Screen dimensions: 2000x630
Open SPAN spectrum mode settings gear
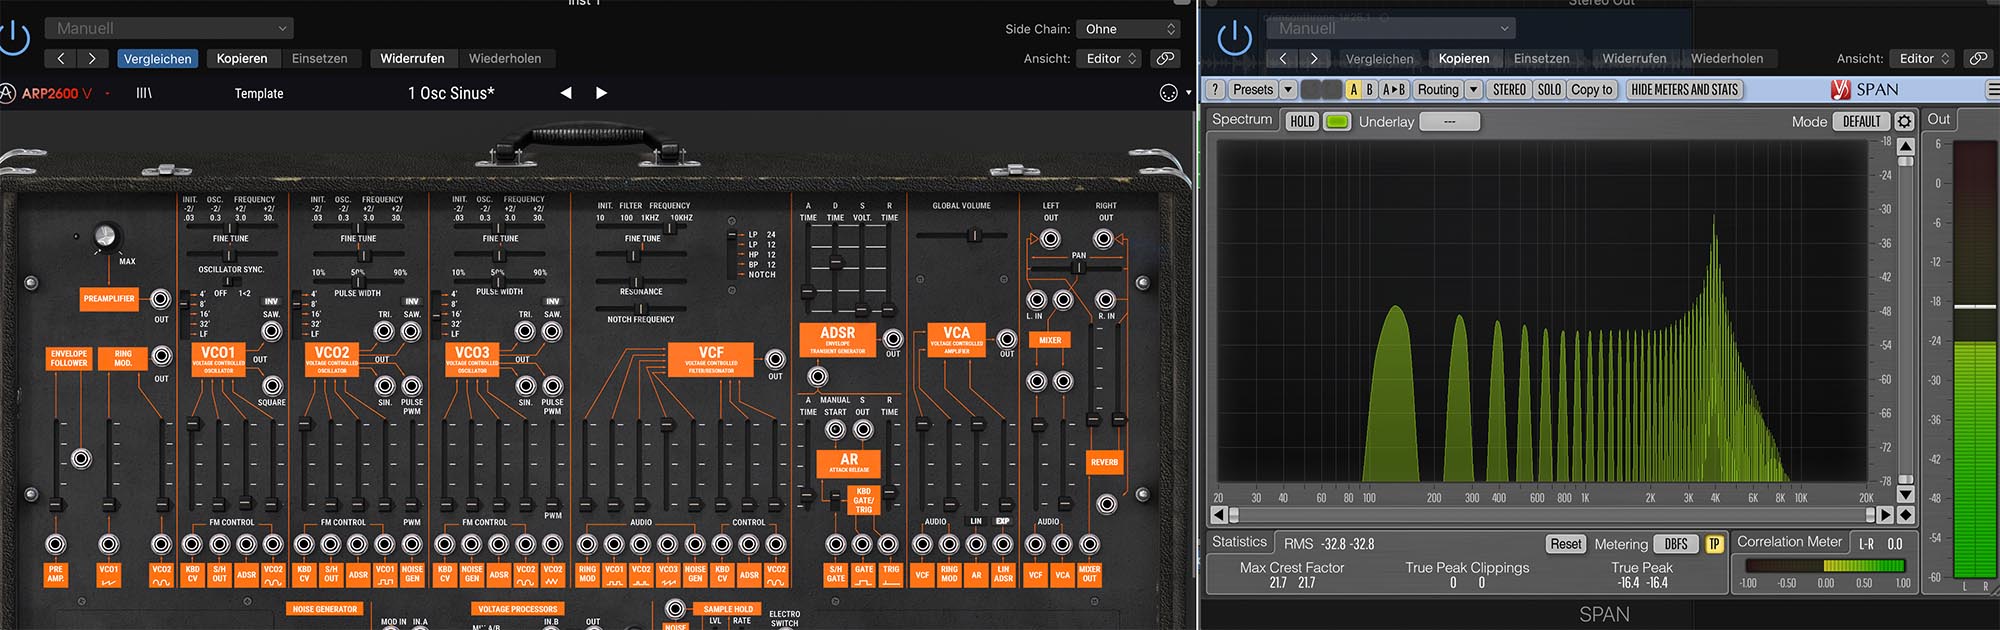(x=1904, y=122)
